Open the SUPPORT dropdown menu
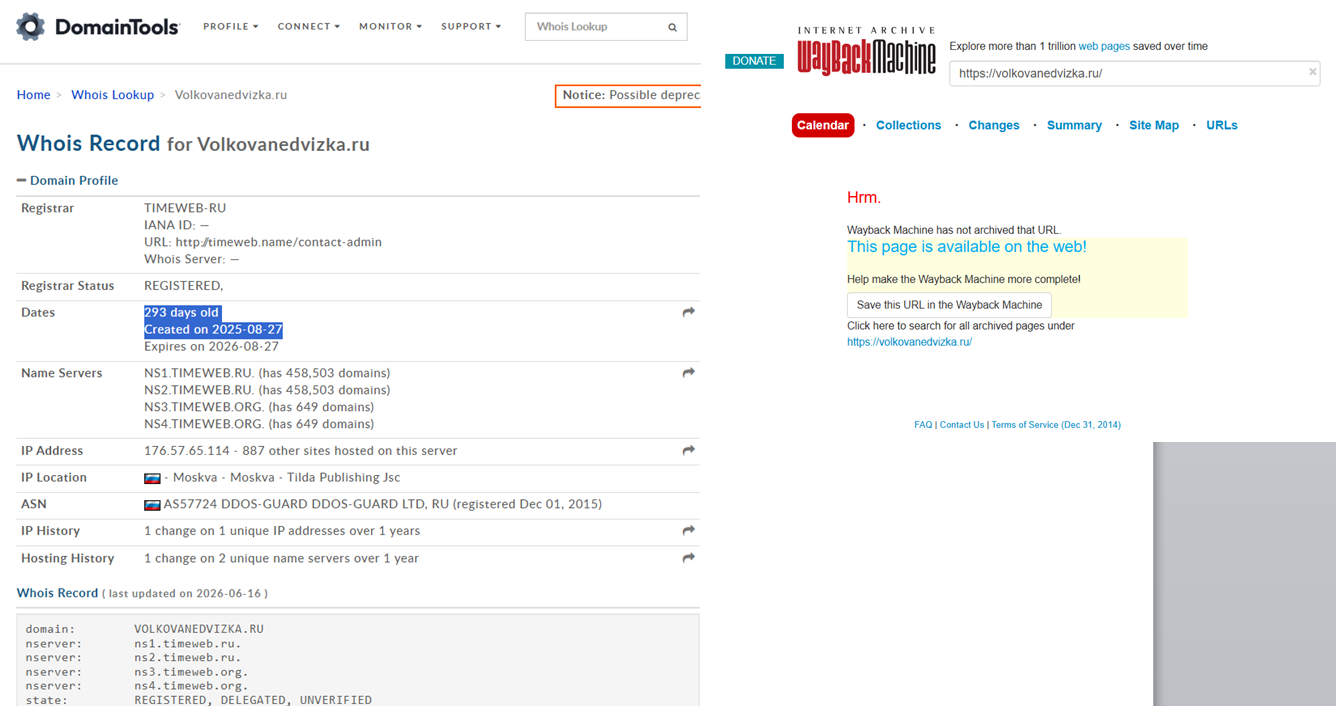1336x706 pixels. pyautogui.click(x=471, y=27)
